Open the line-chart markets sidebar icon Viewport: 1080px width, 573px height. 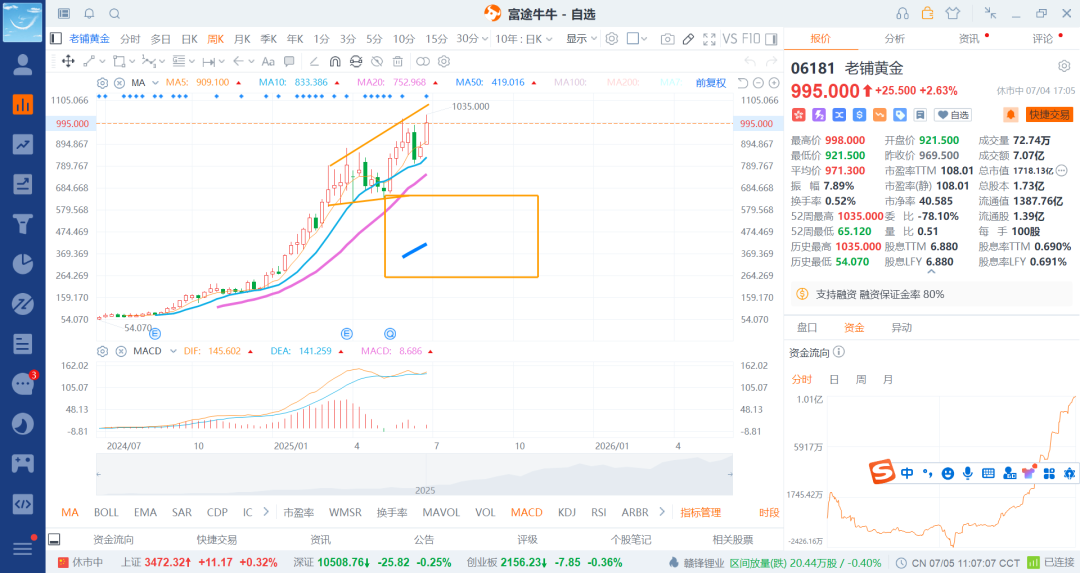pos(23,144)
